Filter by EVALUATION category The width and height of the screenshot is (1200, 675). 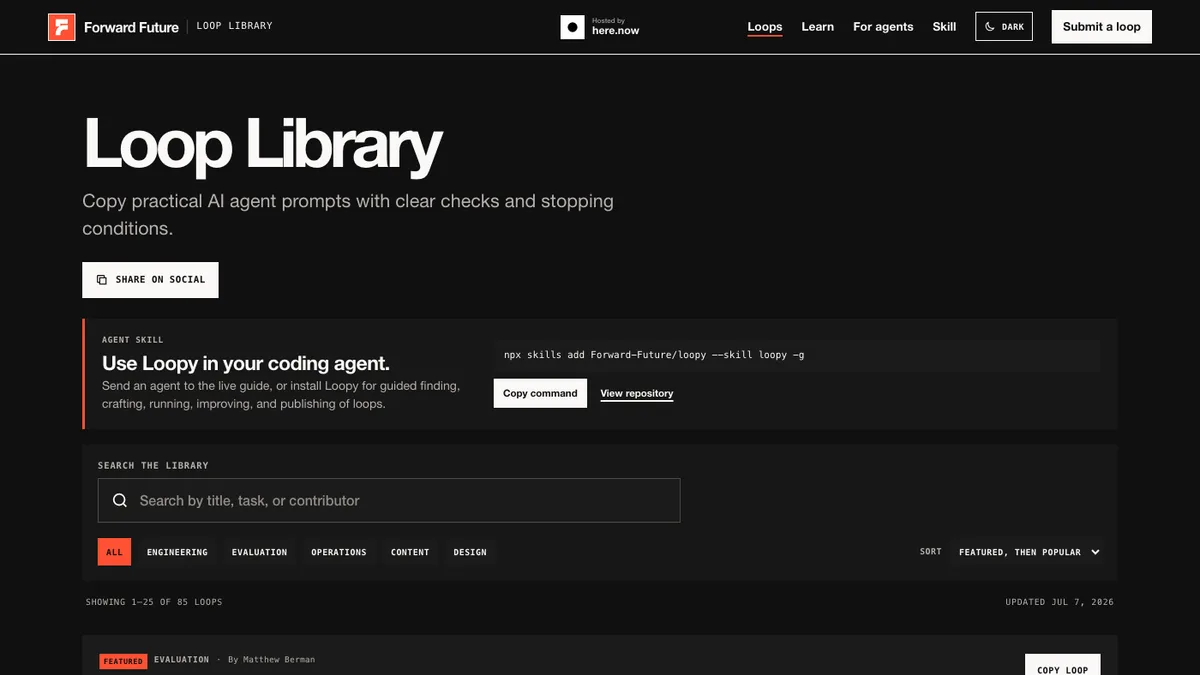tap(259, 552)
